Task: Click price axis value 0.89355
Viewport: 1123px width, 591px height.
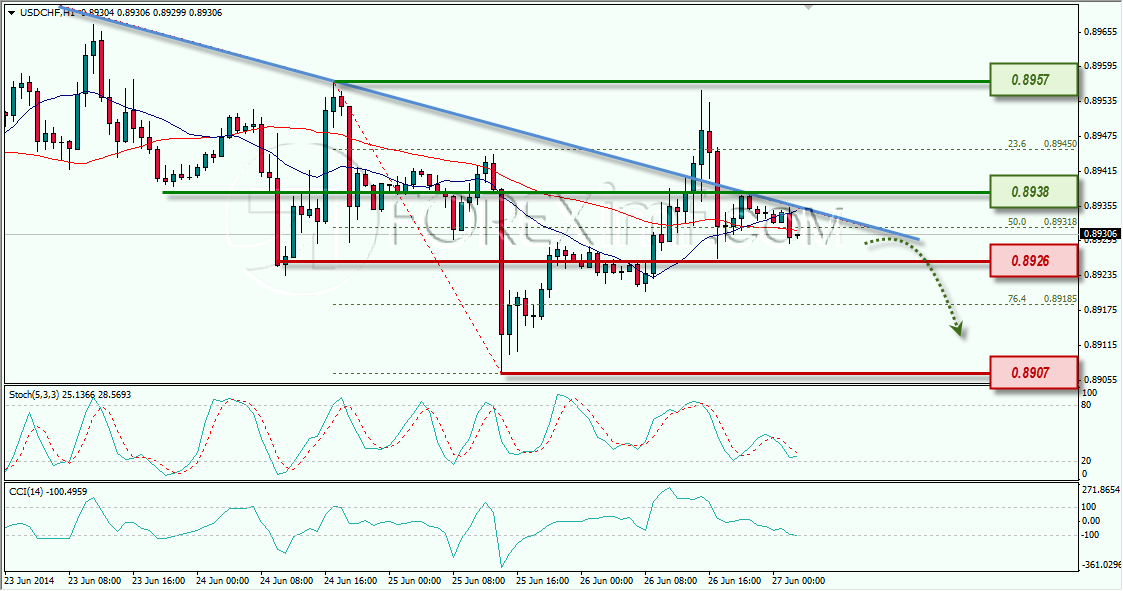Action: click(1102, 206)
